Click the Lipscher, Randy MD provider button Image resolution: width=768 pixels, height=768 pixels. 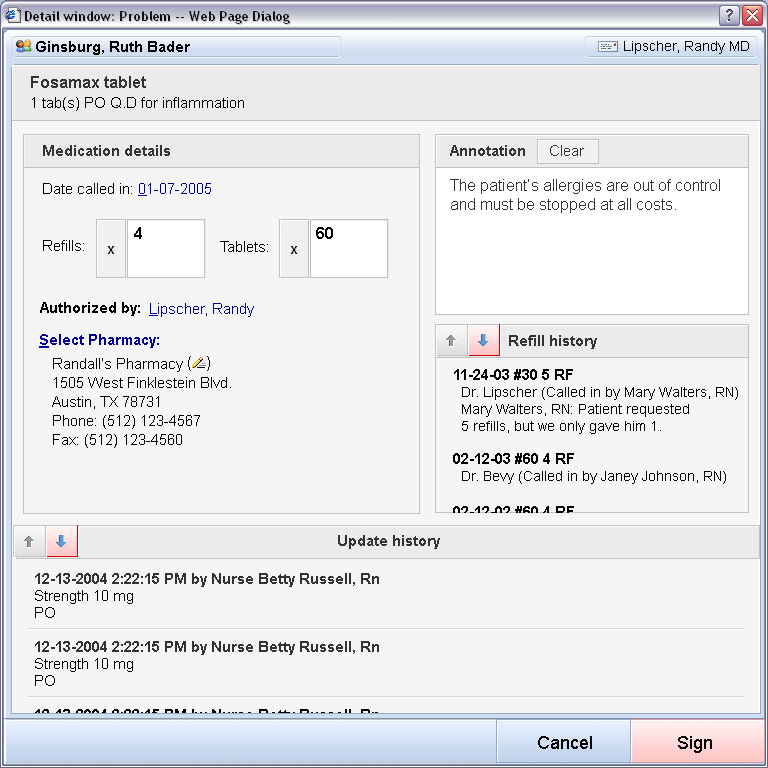click(x=671, y=47)
